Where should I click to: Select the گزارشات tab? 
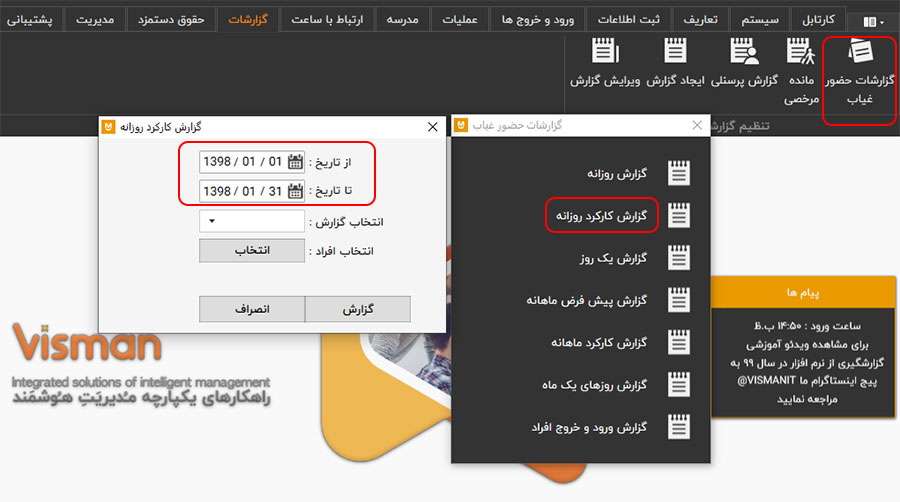coord(248,20)
